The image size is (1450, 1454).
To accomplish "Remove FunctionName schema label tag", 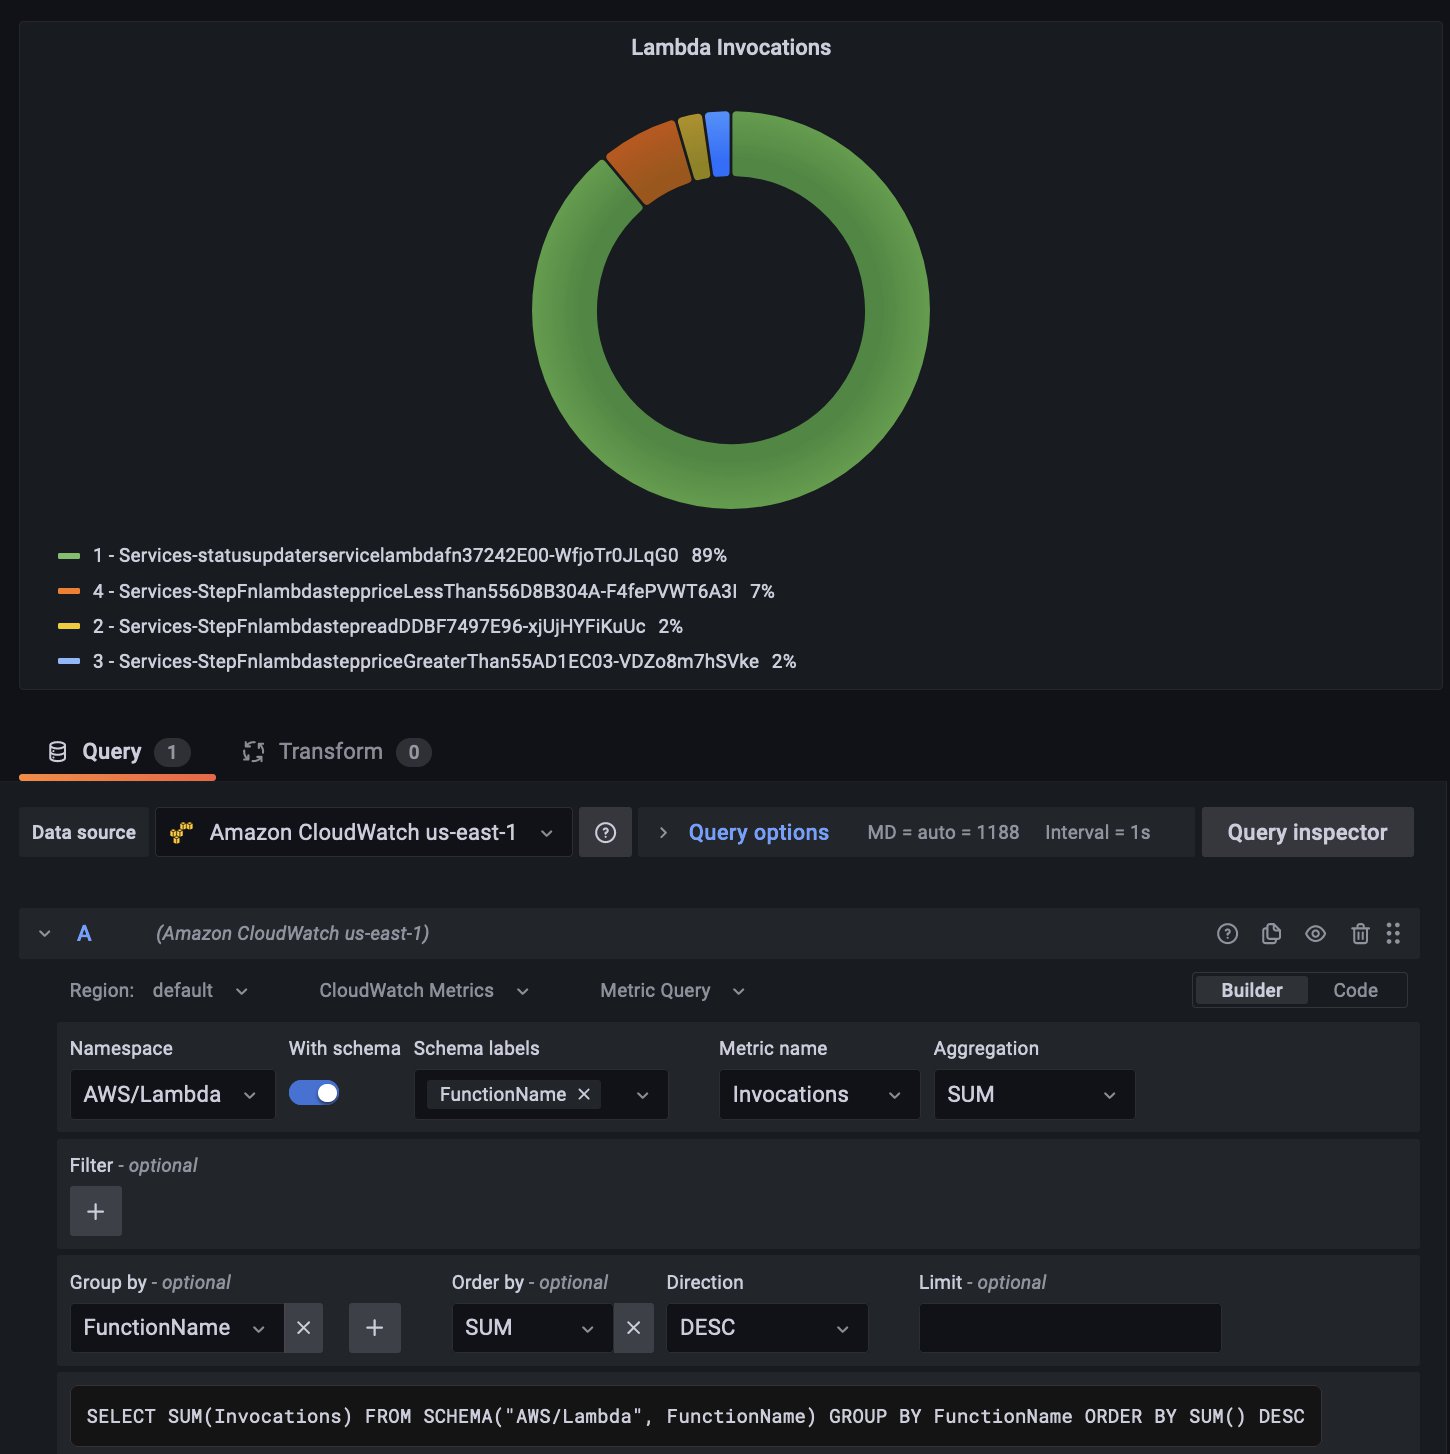I will (x=584, y=1094).
